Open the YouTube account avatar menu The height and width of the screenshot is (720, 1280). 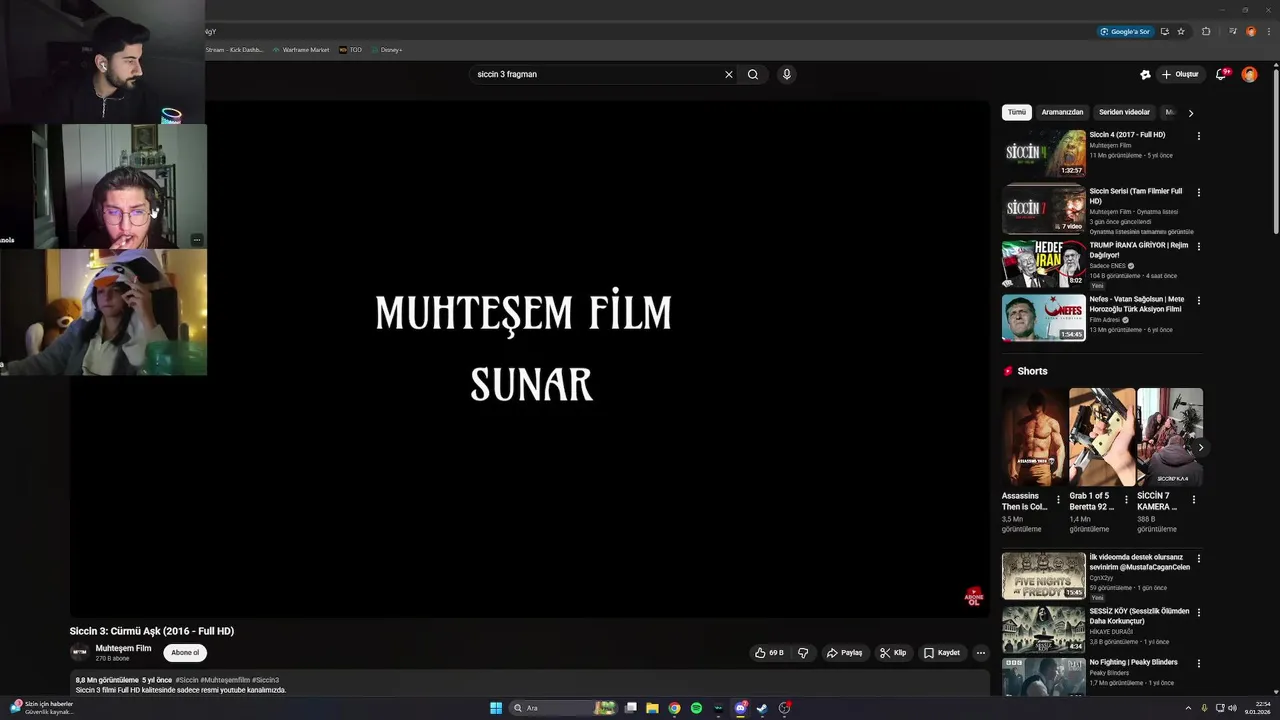click(1249, 74)
